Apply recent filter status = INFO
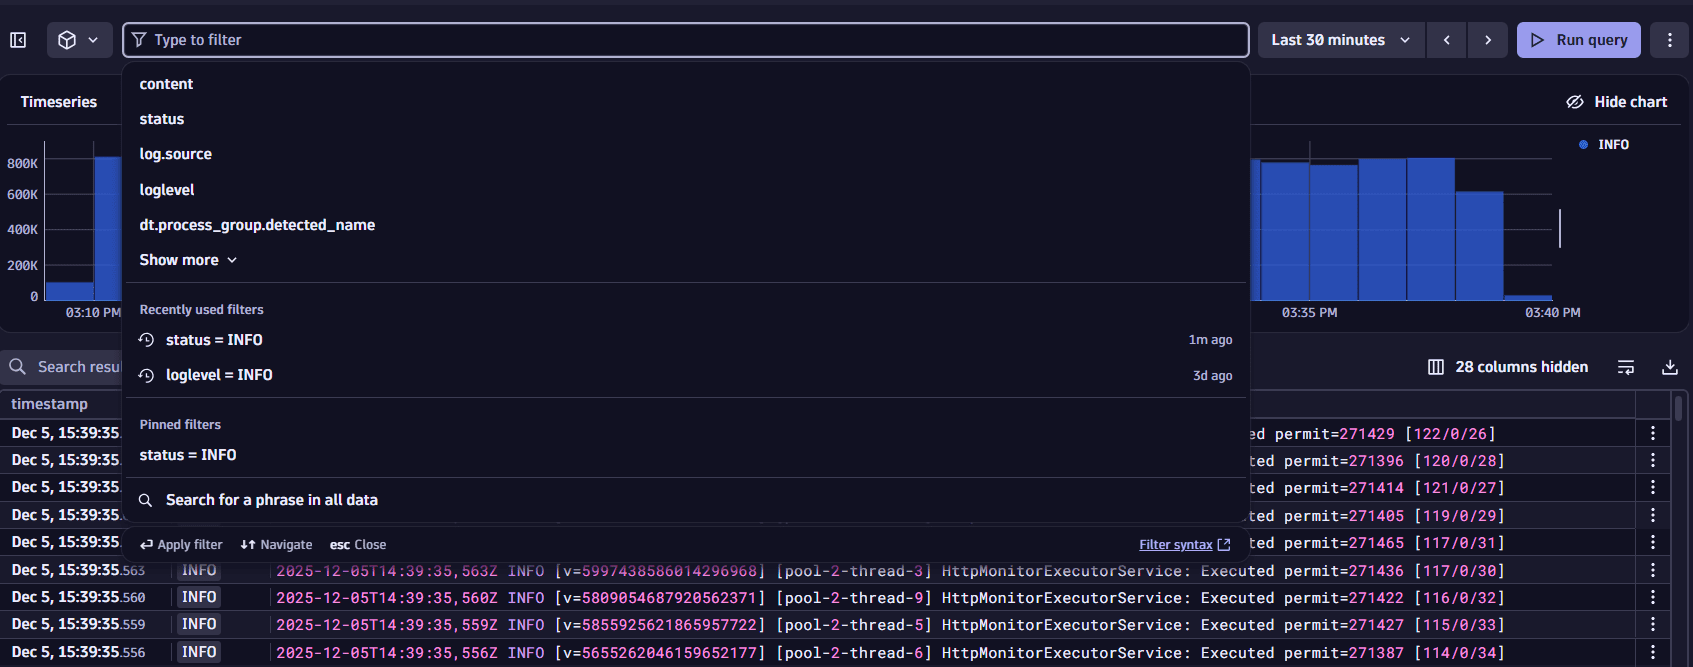The height and width of the screenshot is (667, 1693). pyautogui.click(x=686, y=340)
